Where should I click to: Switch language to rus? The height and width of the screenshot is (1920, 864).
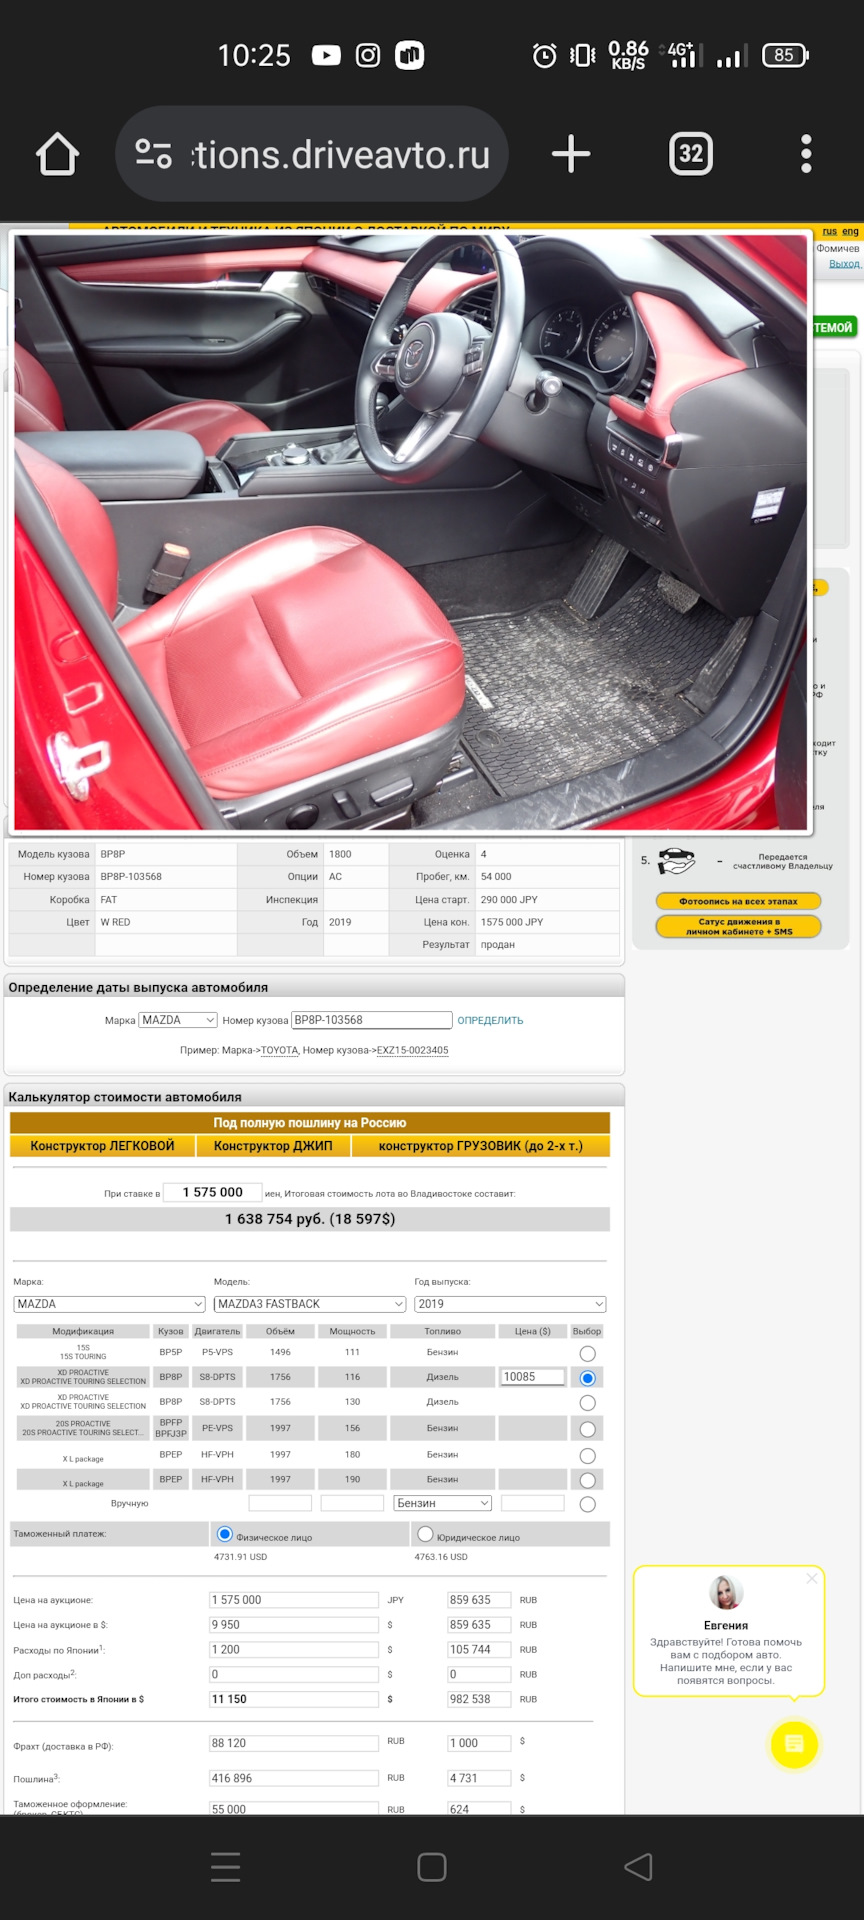829,232
